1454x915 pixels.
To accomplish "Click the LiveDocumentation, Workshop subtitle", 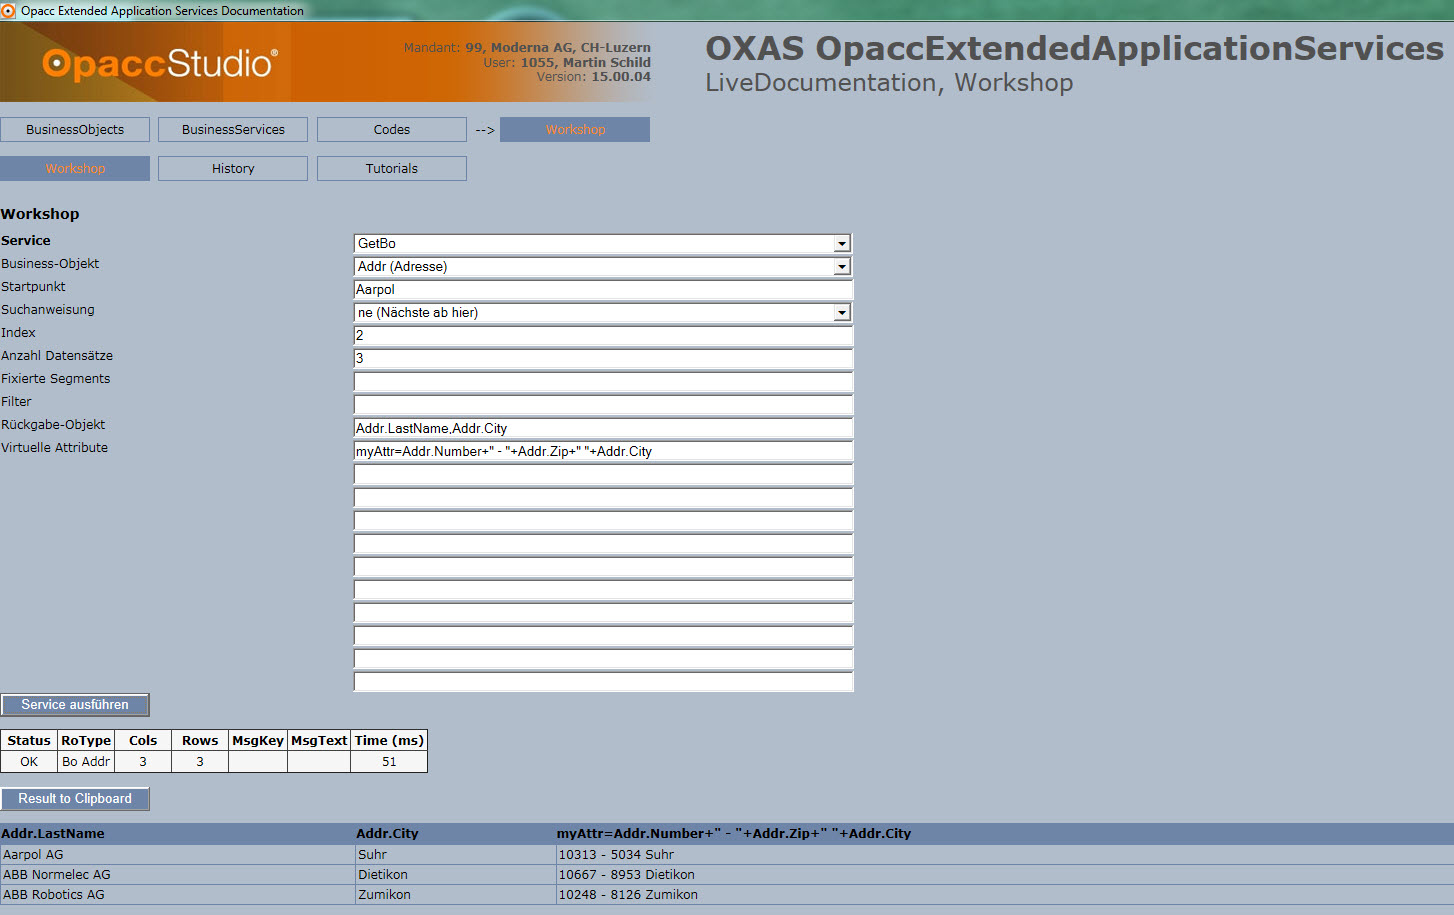I will (889, 83).
